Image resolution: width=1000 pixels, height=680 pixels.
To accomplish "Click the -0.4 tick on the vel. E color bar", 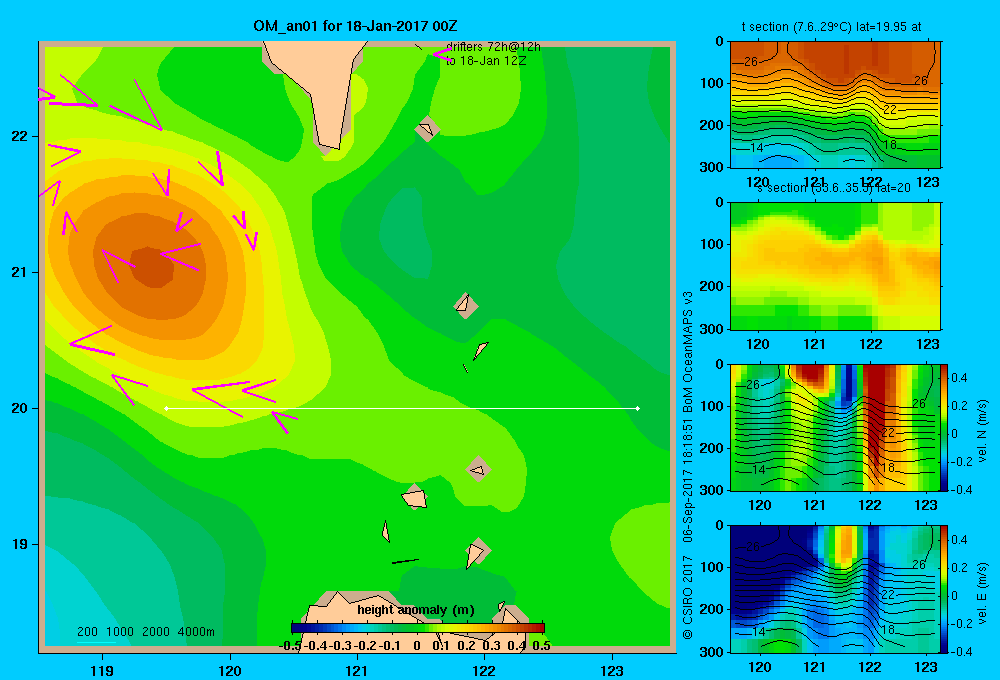I will click(961, 651).
